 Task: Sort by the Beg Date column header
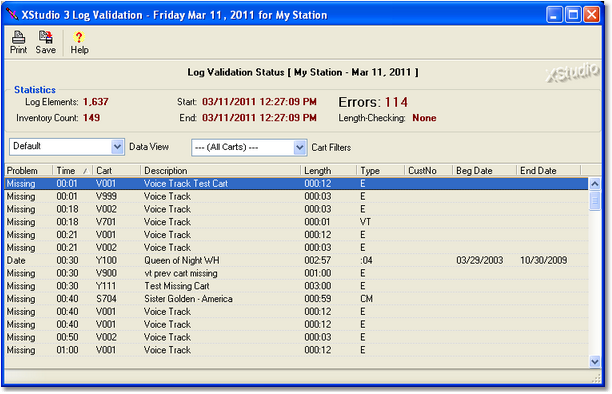pyautogui.click(x=484, y=171)
